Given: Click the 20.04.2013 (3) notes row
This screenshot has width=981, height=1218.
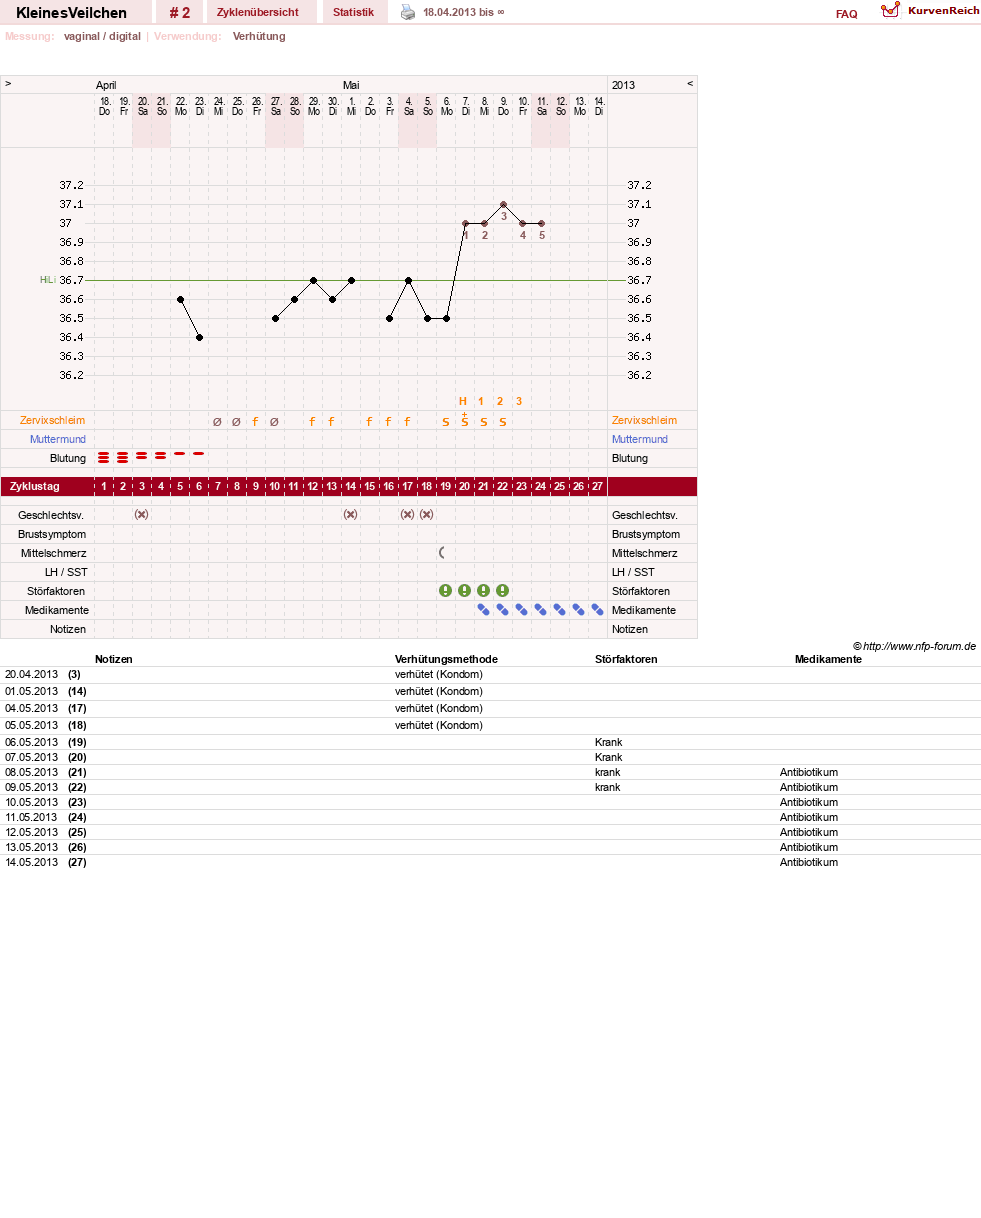Looking at the screenshot, I should pos(490,675).
